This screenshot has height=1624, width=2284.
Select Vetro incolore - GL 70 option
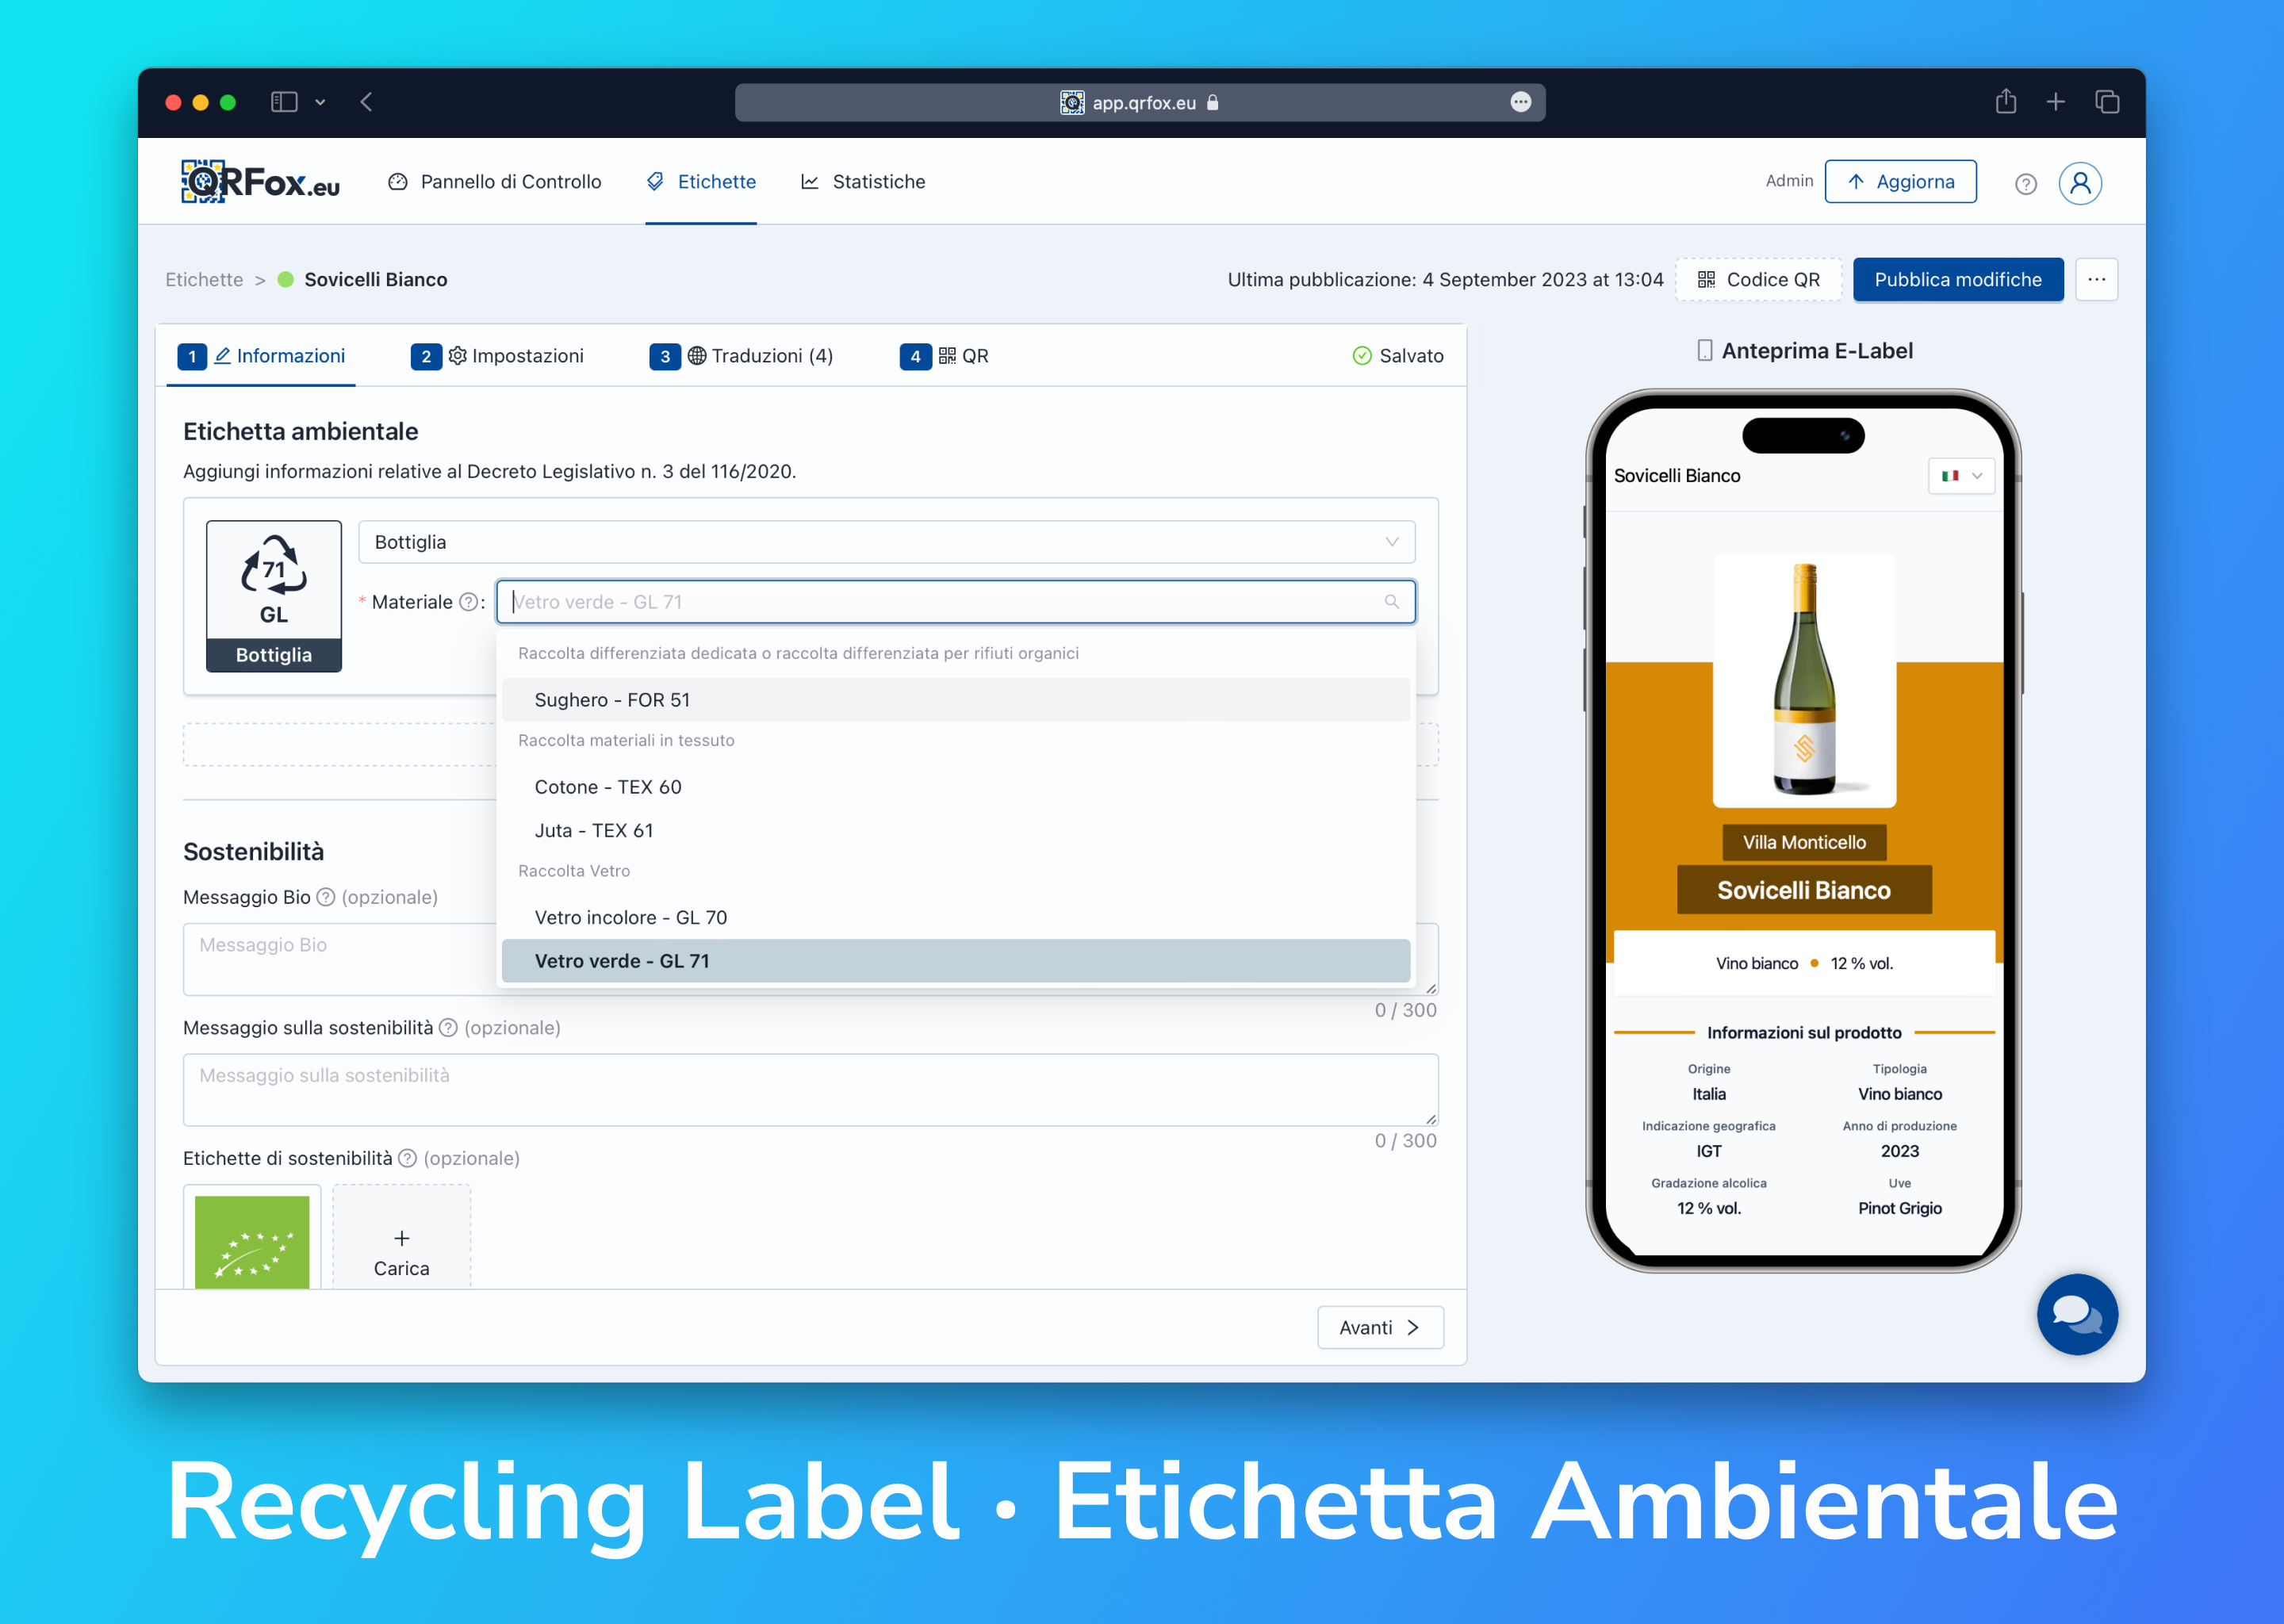click(x=630, y=917)
